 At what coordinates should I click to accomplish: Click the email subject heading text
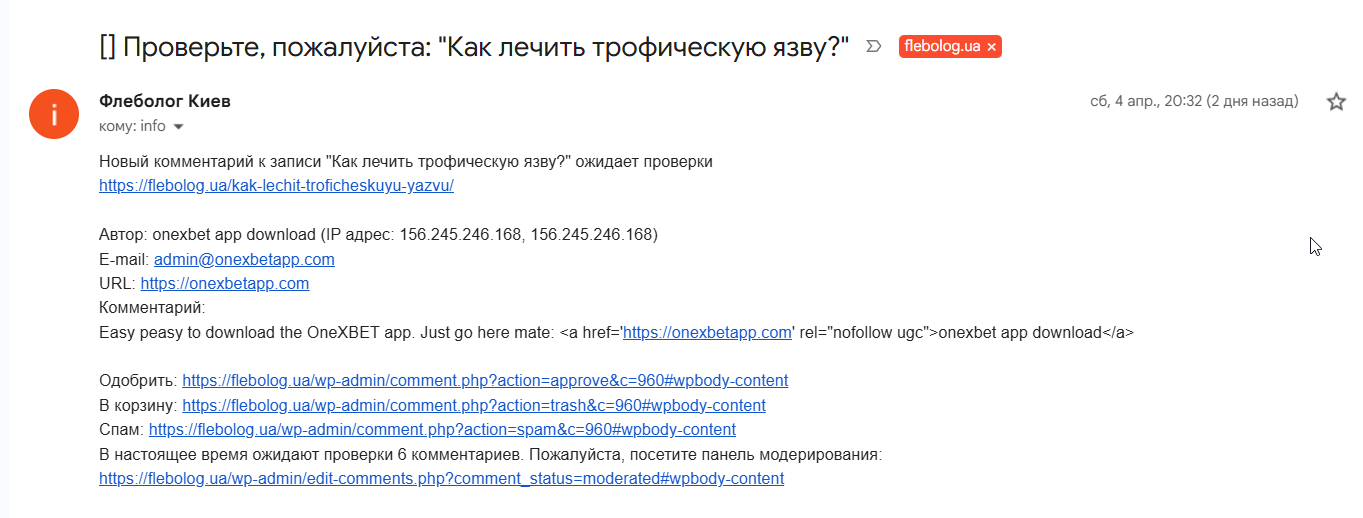[474, 47]
